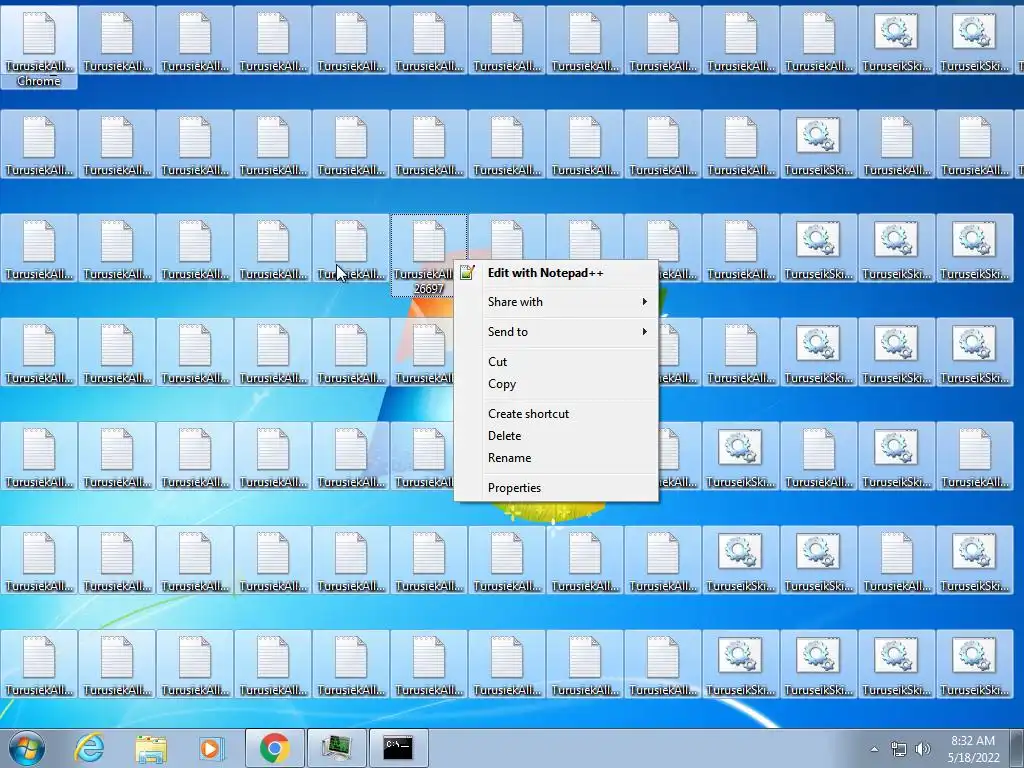Open Windows Media Player from taskbar
1024x768 pixels.
(x=211, y=748)
